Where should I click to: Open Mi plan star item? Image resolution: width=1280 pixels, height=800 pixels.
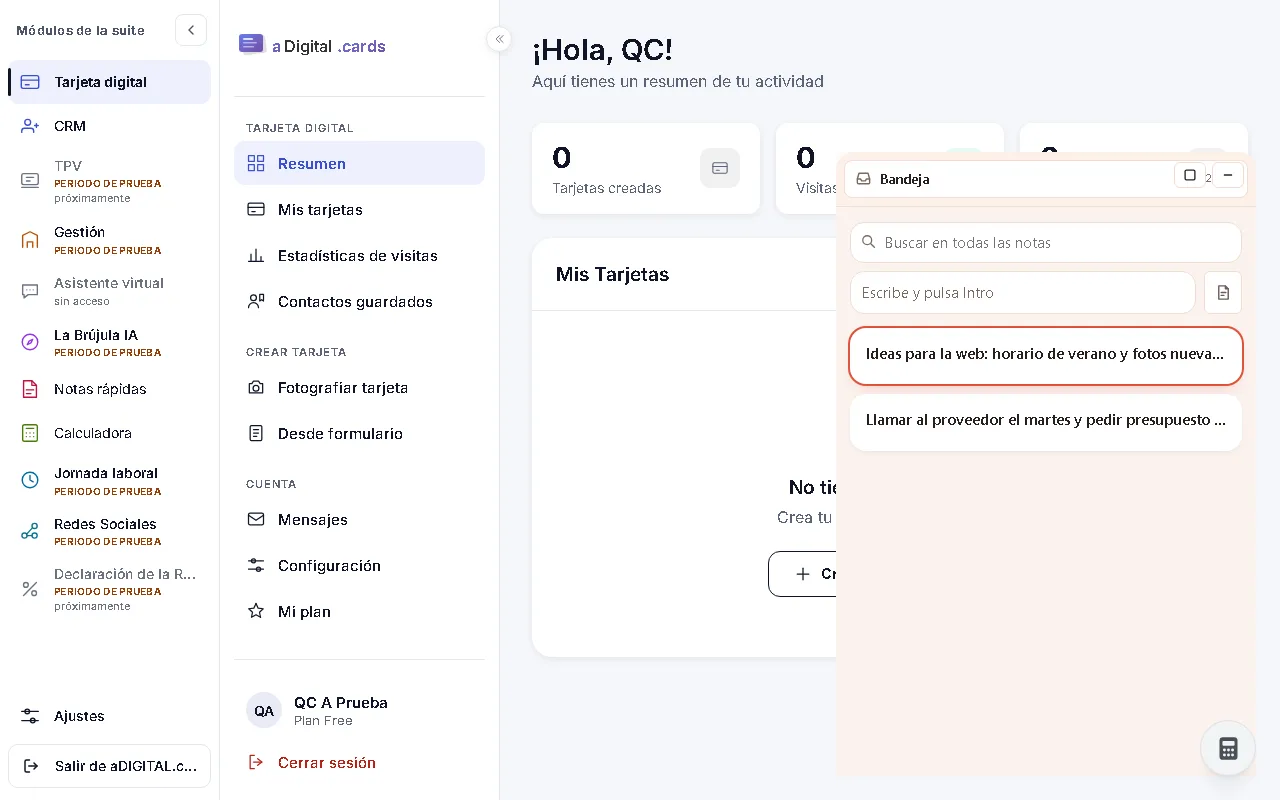(x=359, y=611)
